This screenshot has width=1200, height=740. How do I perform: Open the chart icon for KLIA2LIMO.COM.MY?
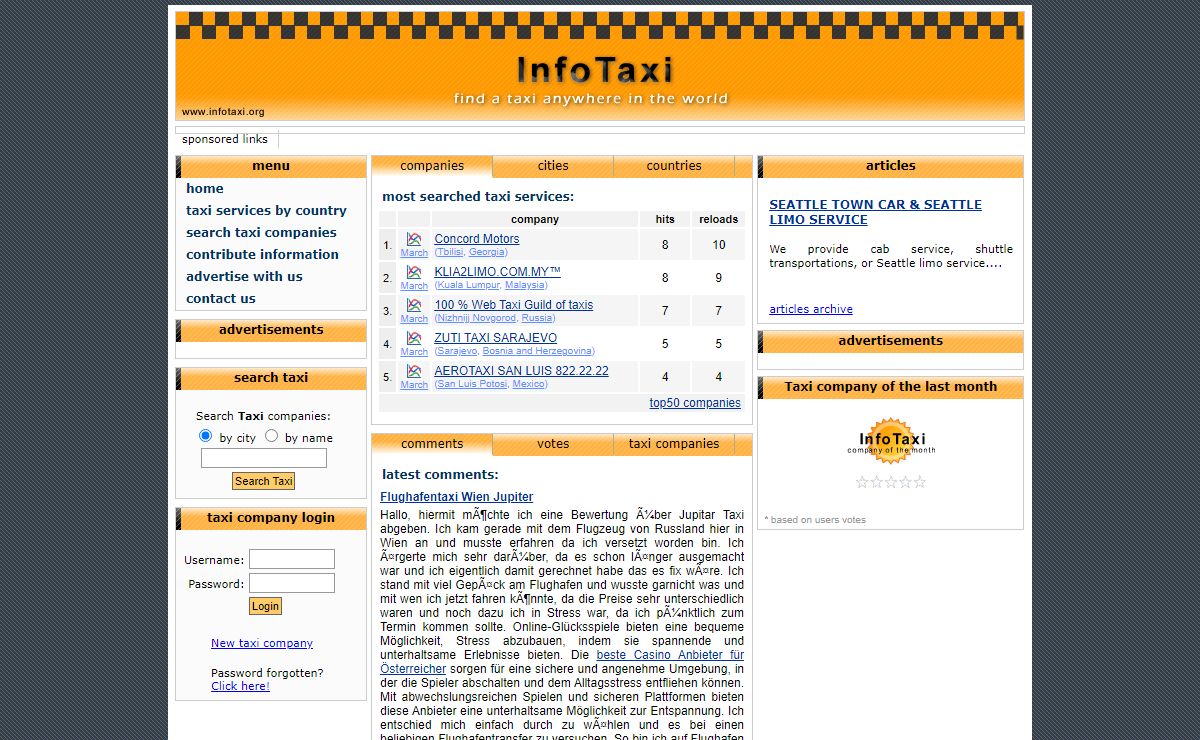pyautogui.click(x=414, y=272)
